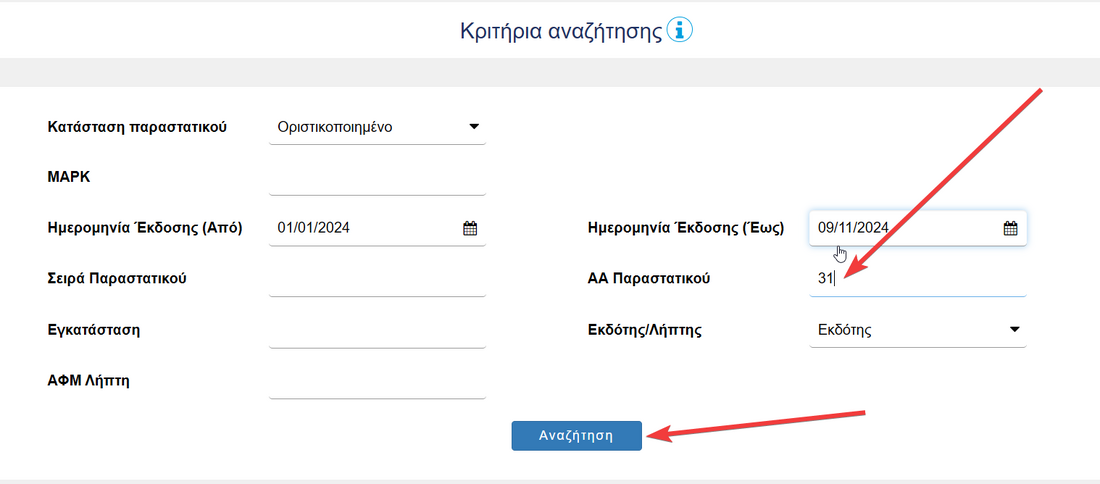The image size is (1100, 484).
Task: Click the info icon beside Κριτήρια αναζήτησης
Action: (x=681, y=30)
